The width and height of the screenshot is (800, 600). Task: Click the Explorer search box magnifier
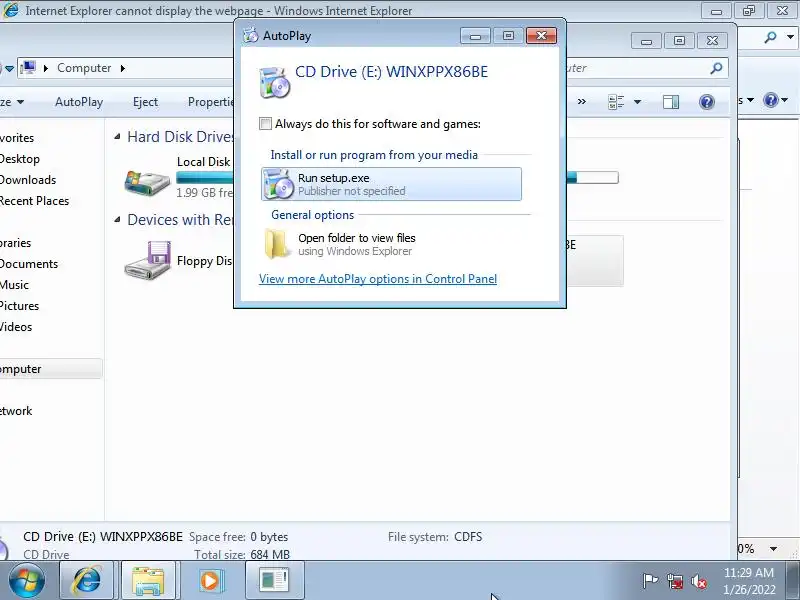(x=716, y=68)
